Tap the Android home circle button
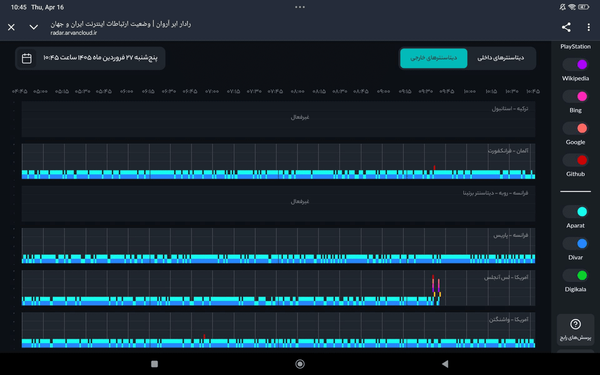The image size is (600, 375). [x=300, y=364]
